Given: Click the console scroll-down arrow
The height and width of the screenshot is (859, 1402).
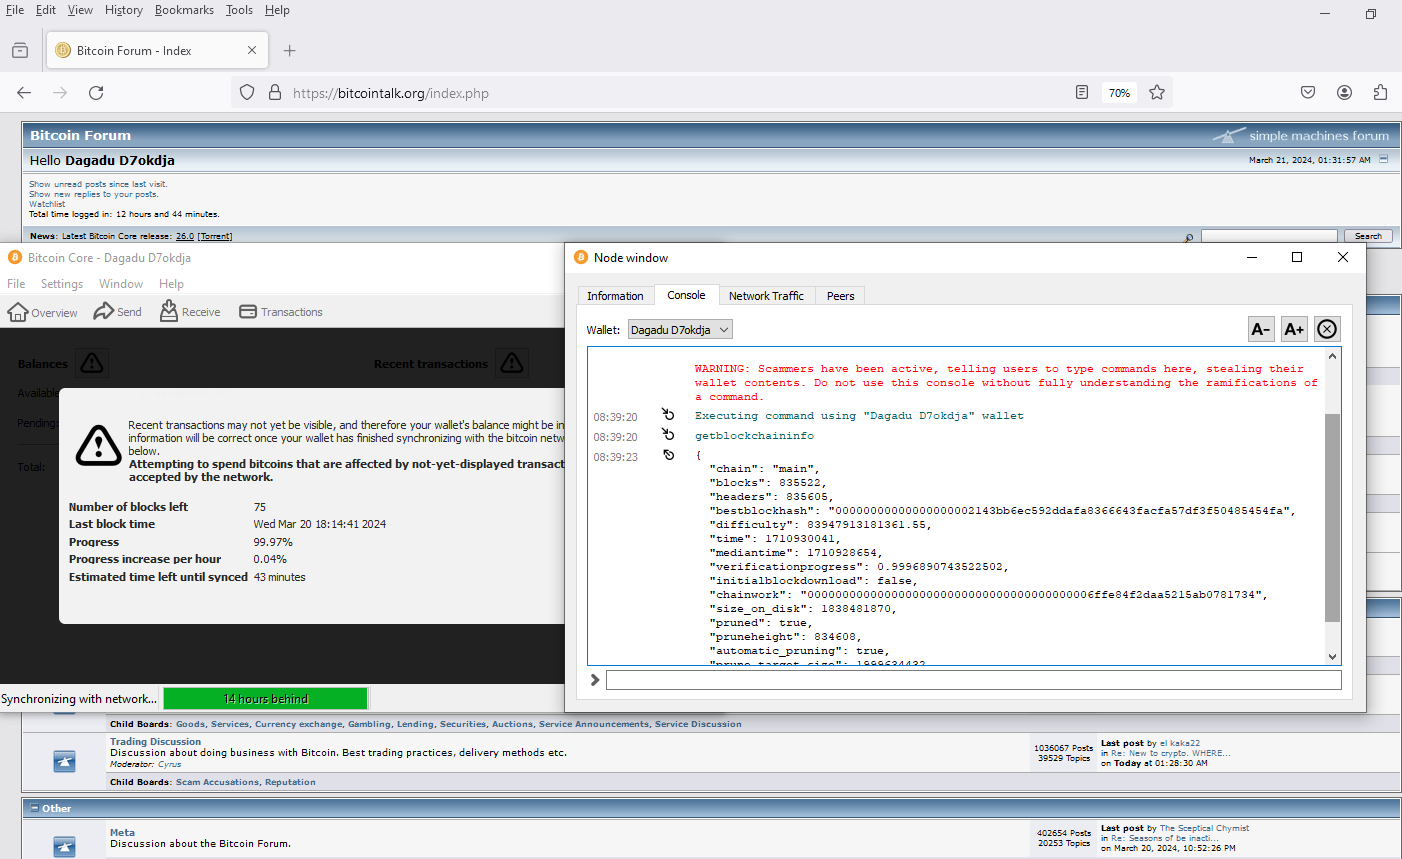Looking at the screenshot, I should pos(1332,657).
